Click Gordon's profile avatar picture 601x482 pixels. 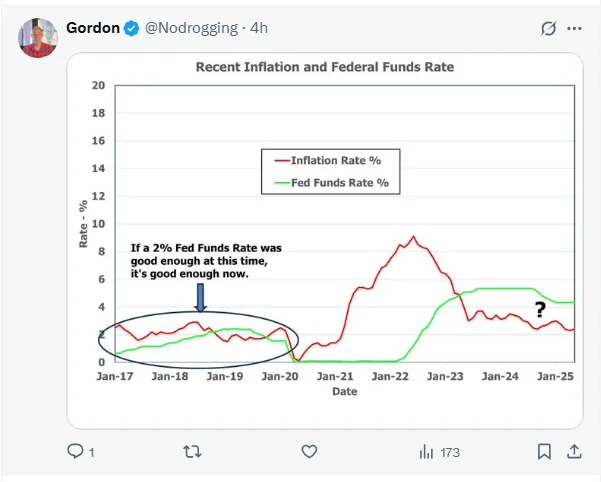[38, 37]
